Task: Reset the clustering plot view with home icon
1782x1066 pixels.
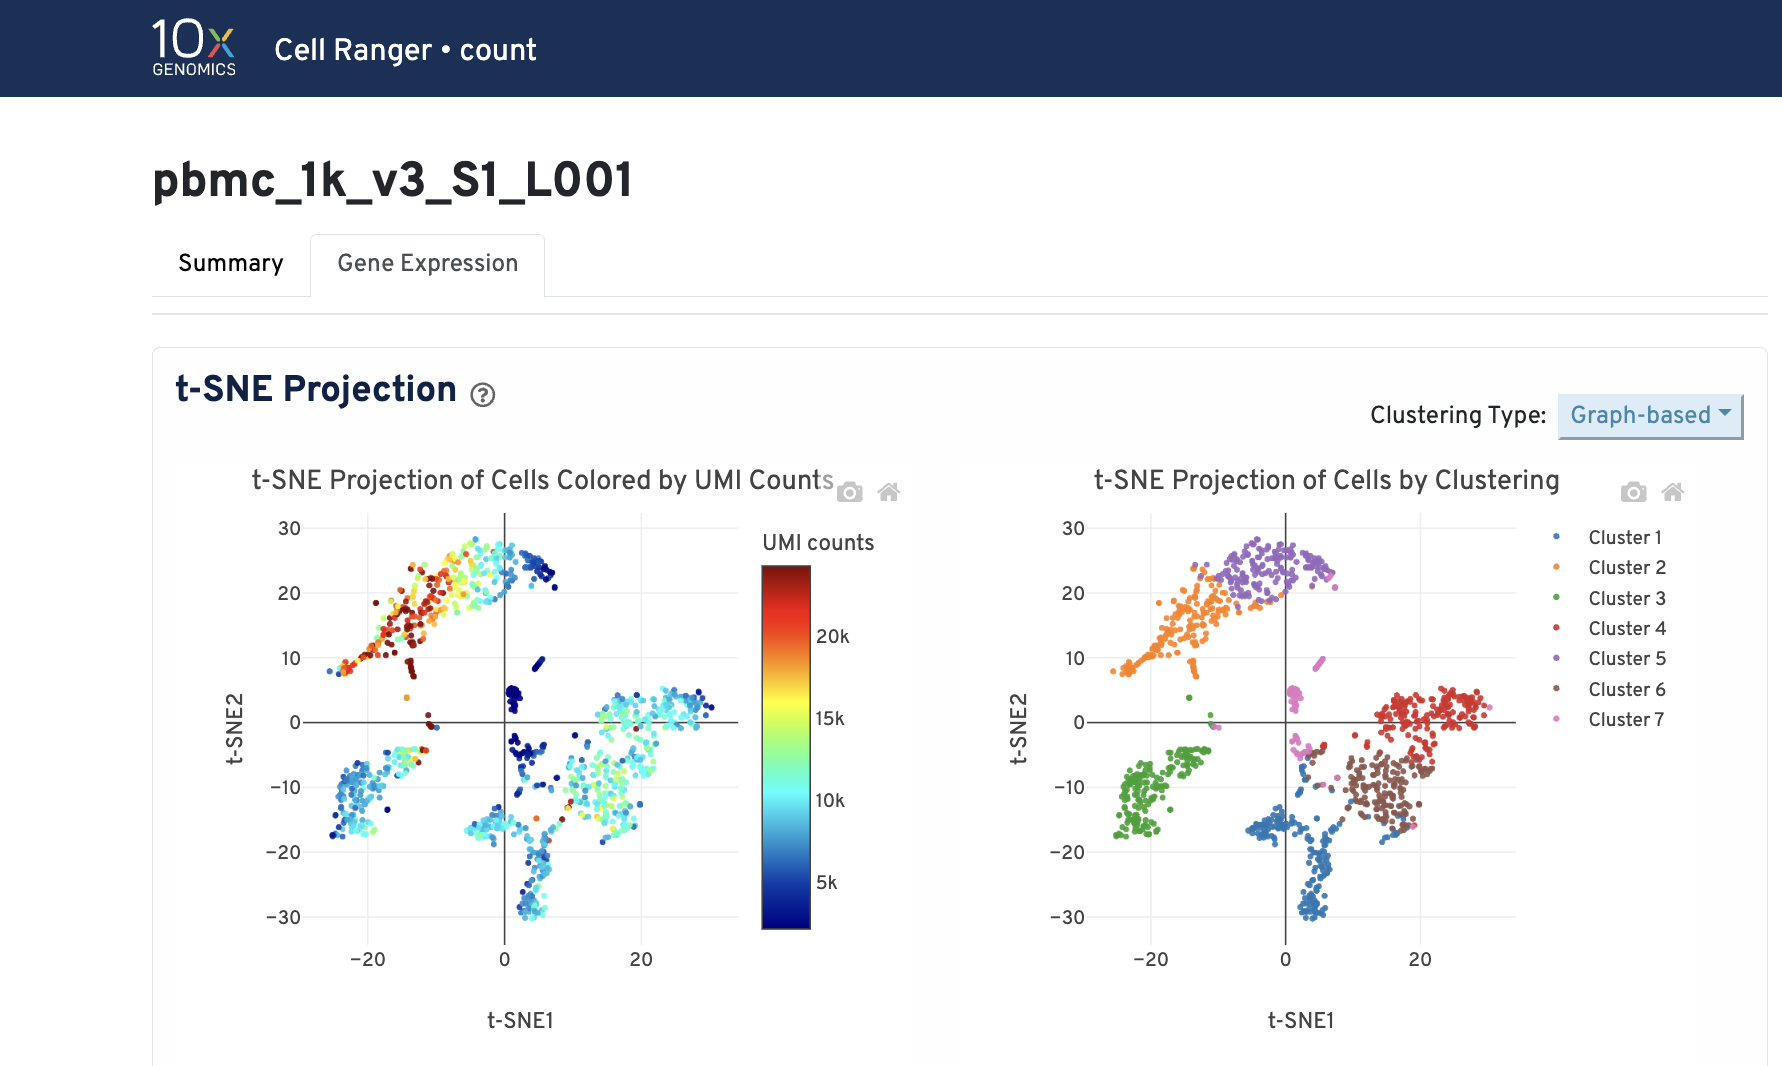Action: (x=1673, y=492)
